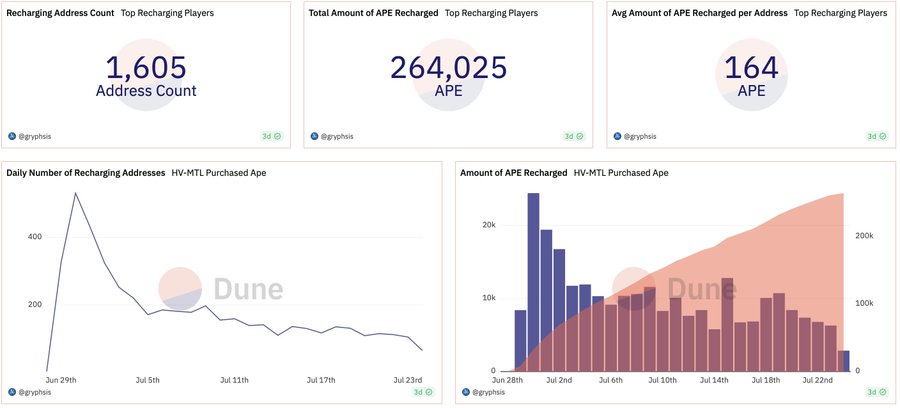Open @gryphsis link in Amount of APE Recharged chart card

(490, 393)
